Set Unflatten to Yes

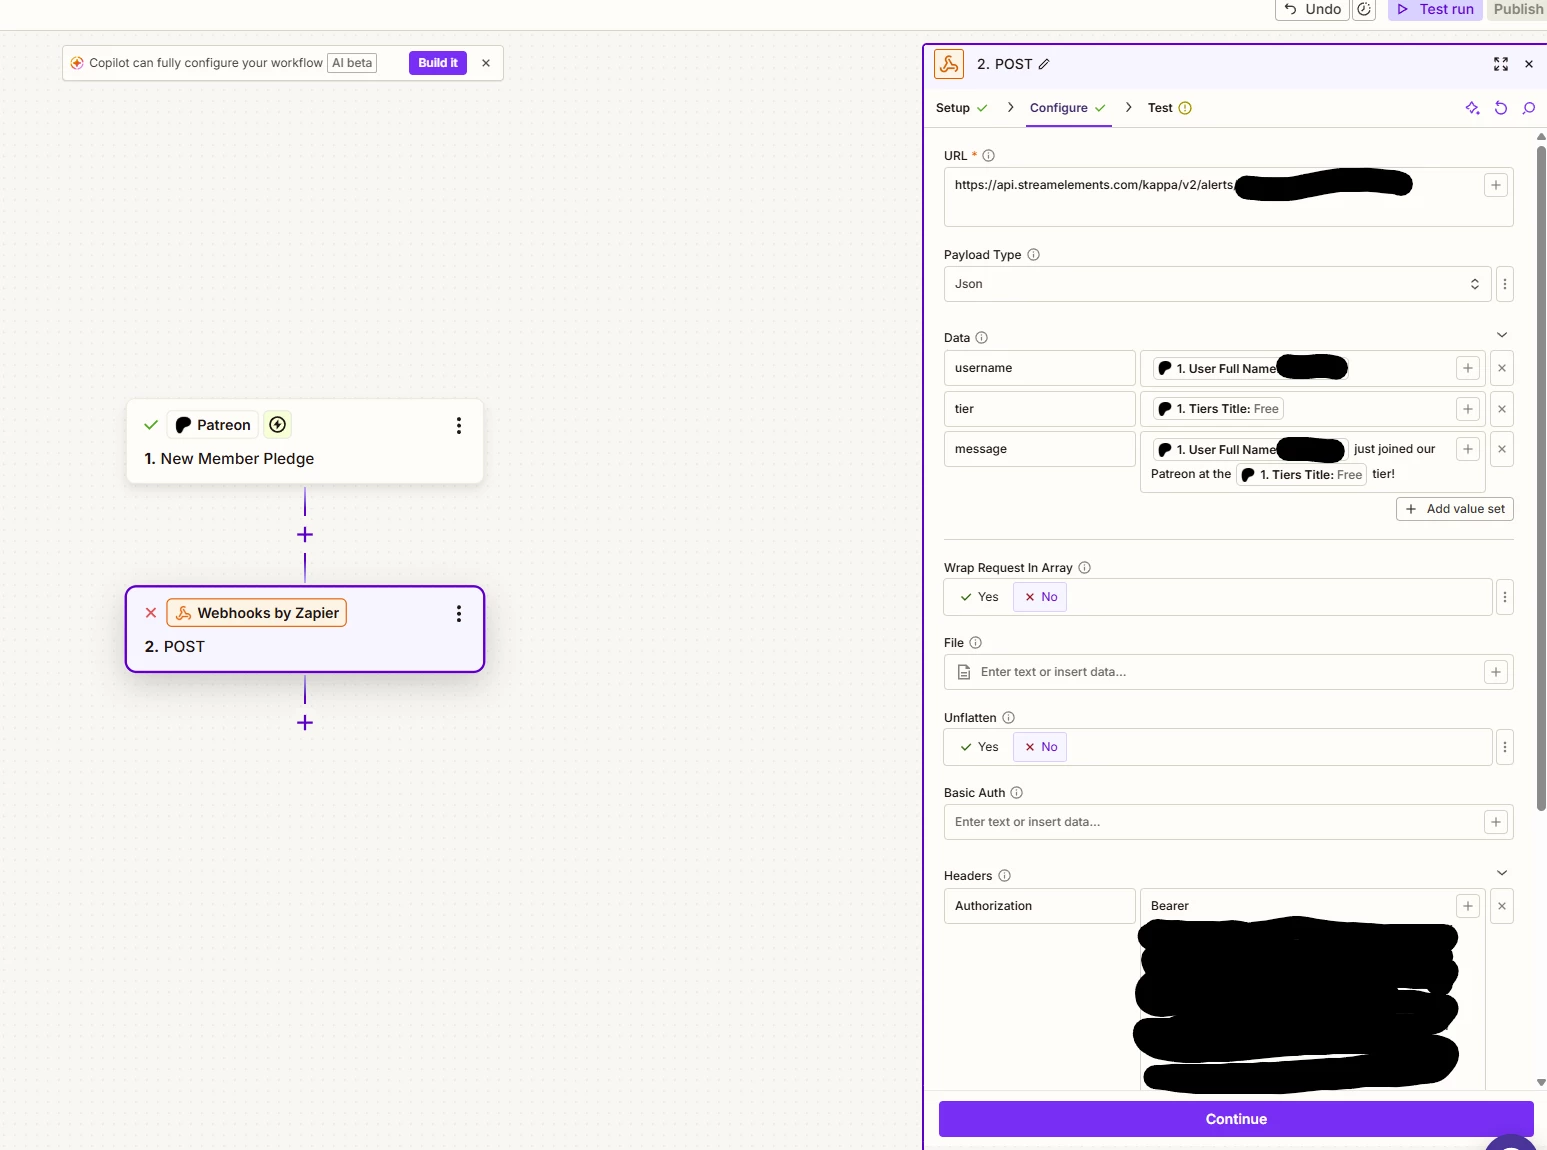(x=979, y=747)
